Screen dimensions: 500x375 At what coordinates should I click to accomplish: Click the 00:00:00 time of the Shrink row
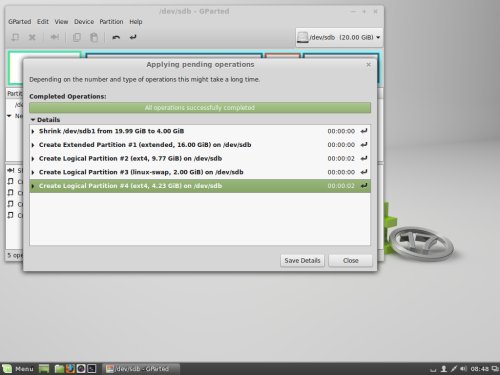(x=341, y=131)
